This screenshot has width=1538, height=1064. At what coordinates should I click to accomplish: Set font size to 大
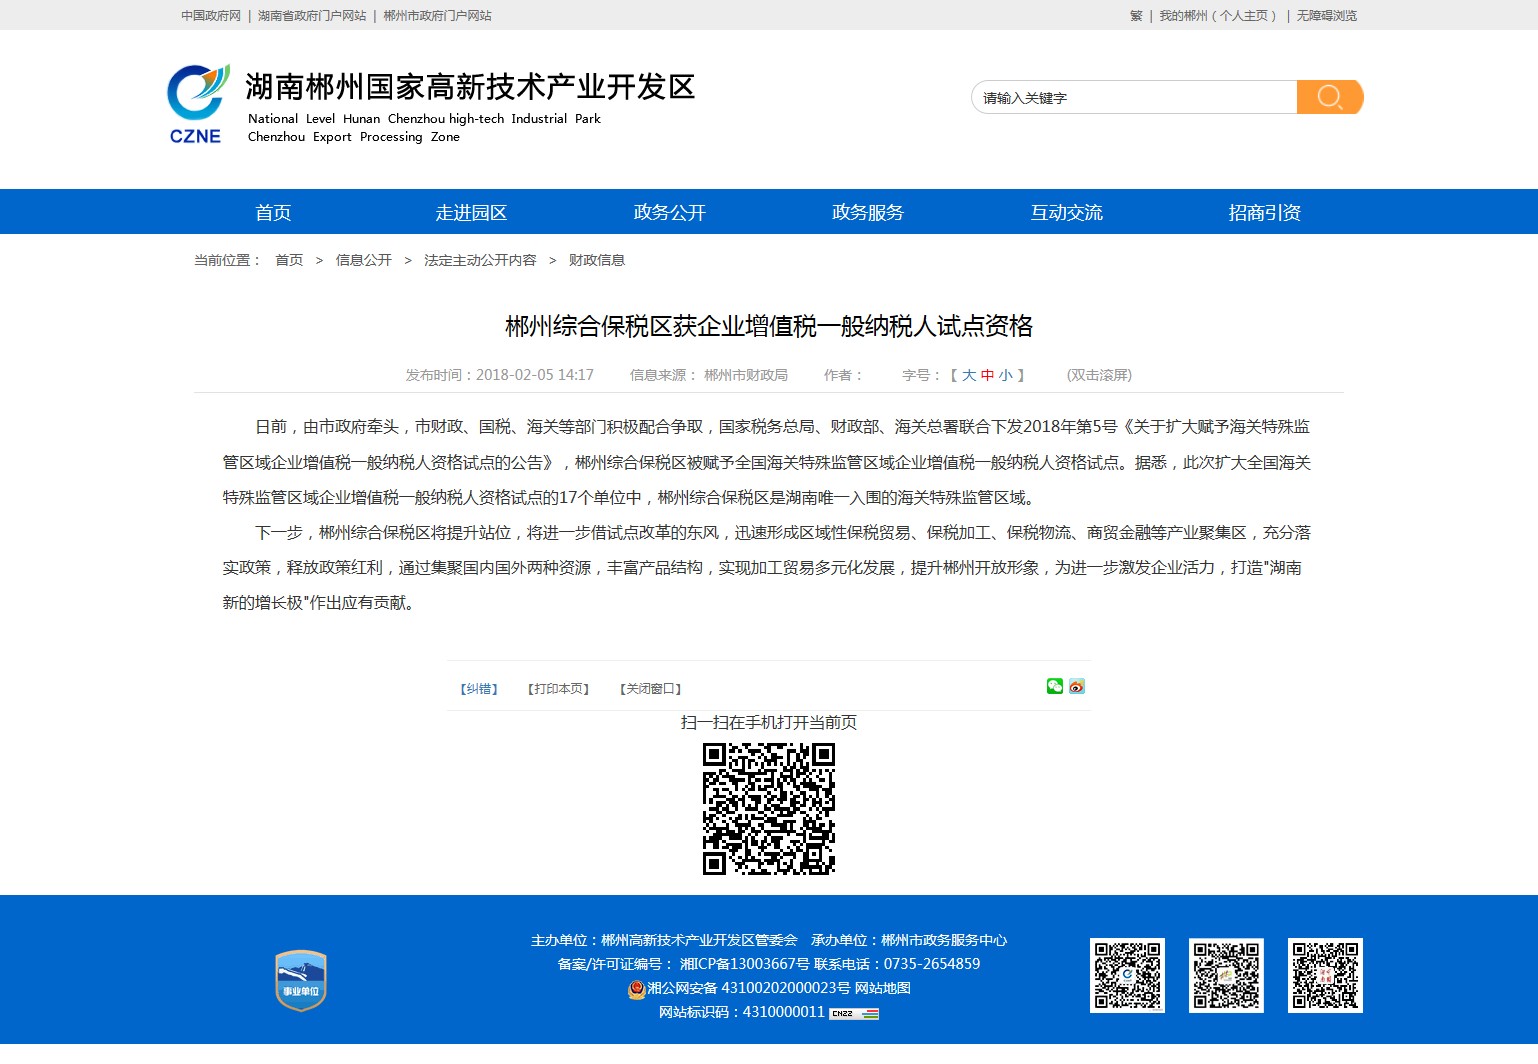[969, 375]
